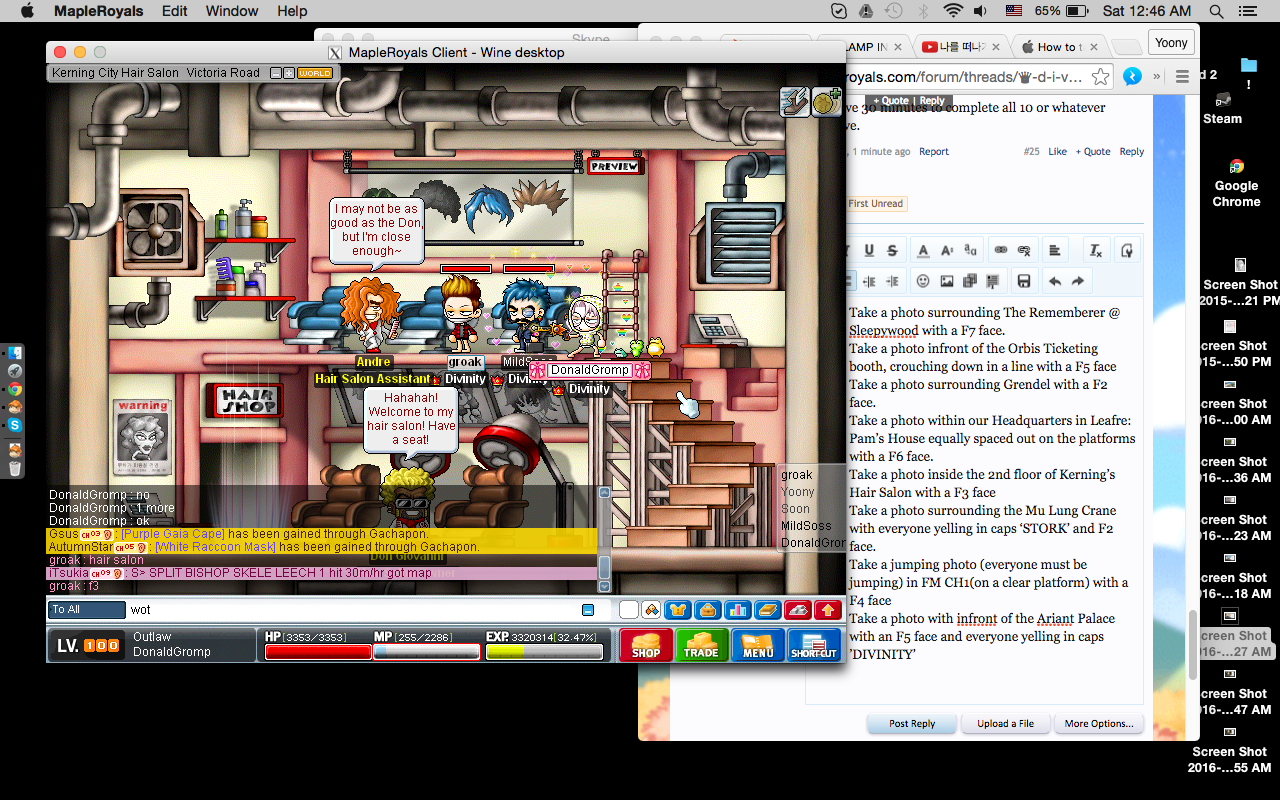The width and height of the screenshot is (1280, 800).
Task: Click the WORLD map button in game
Action: click(x=315, y=73)
